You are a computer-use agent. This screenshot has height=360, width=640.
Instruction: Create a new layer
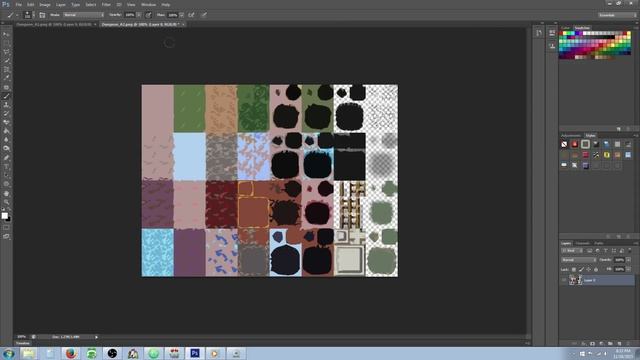(x=619, y=344)
